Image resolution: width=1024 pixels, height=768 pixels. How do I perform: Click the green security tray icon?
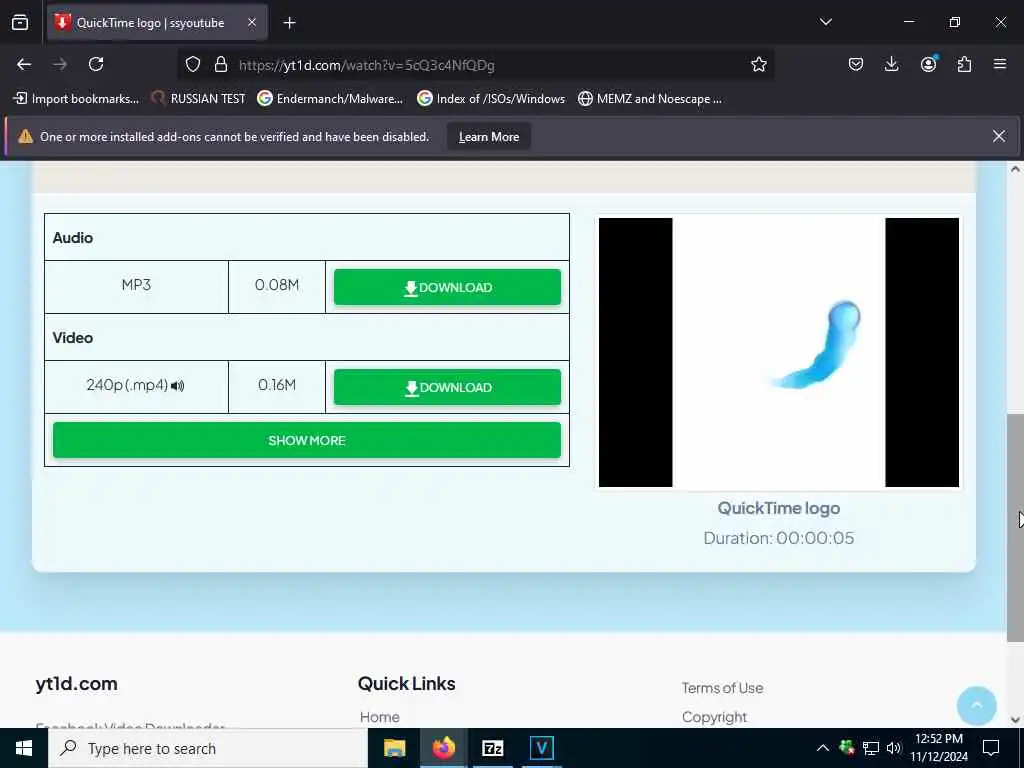coord(847,748)
